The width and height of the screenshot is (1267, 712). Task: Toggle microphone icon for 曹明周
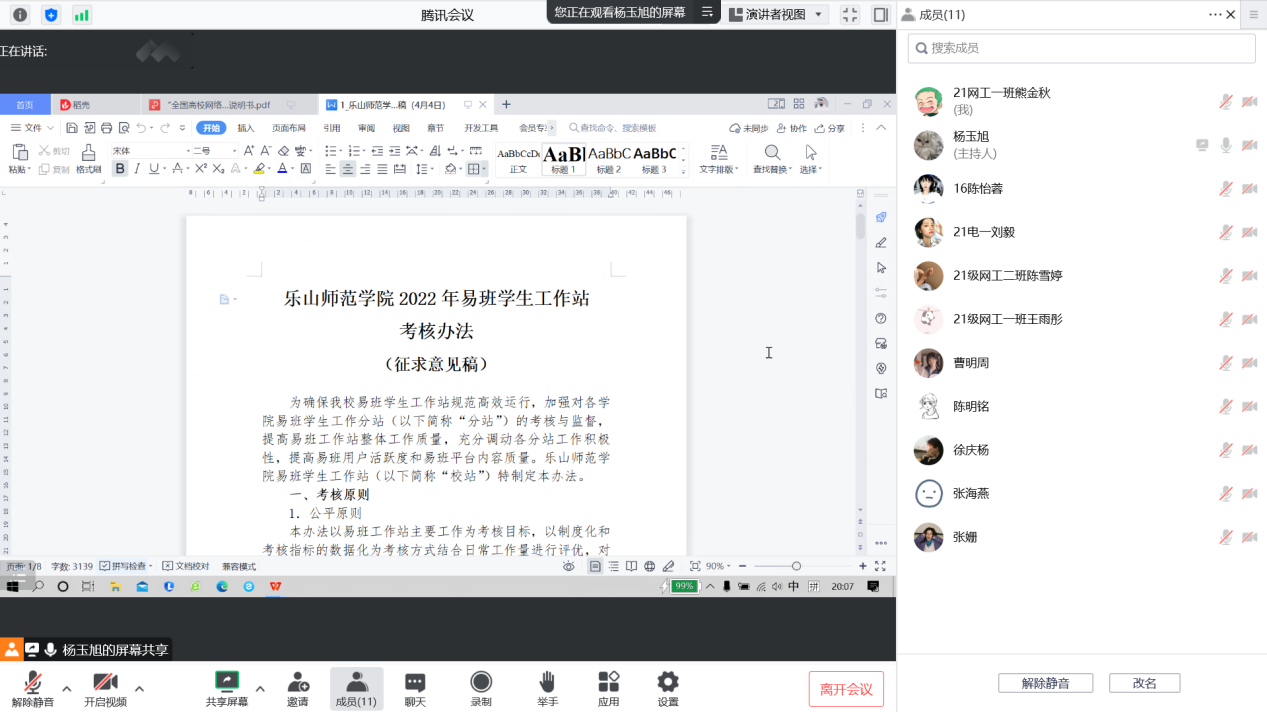click(x=1226, y=363)
